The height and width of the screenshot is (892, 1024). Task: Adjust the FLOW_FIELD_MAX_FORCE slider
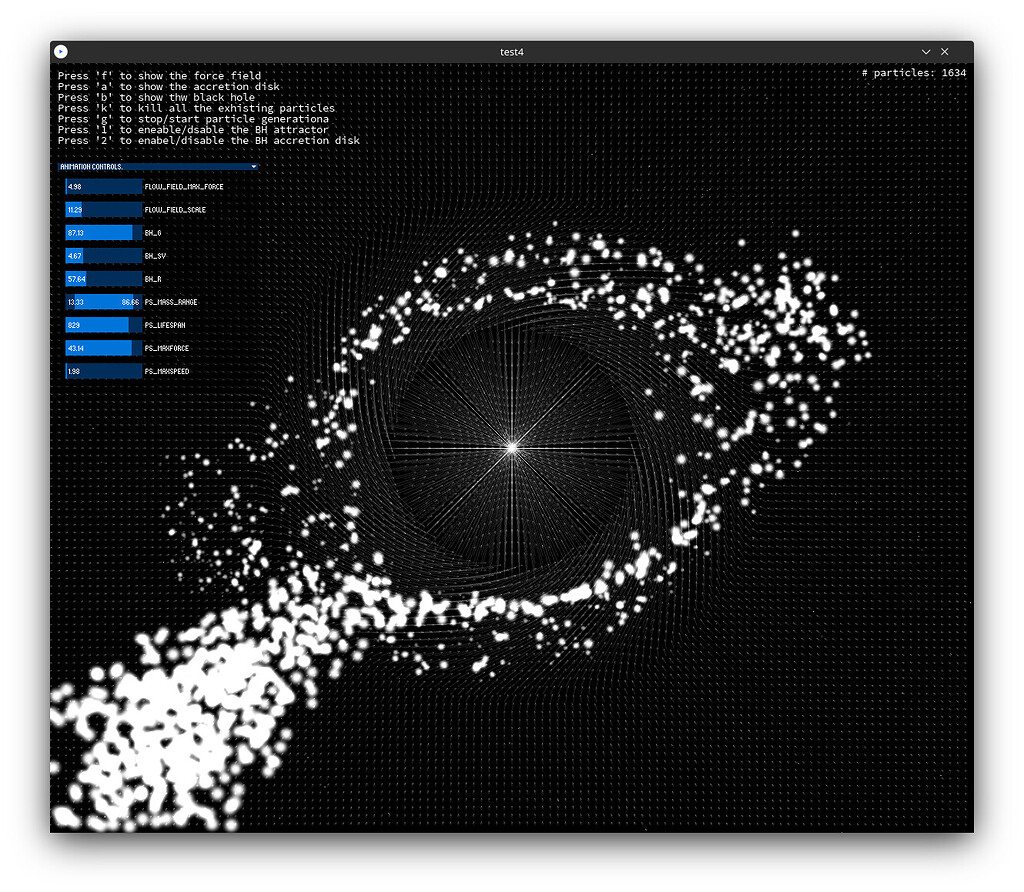click(x=103, y=186)
